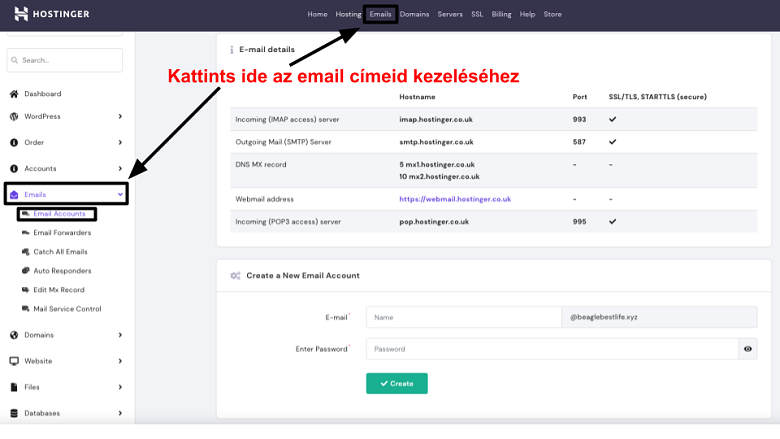
Task: Click the search magnifier icon
Action: click(14, 60)
